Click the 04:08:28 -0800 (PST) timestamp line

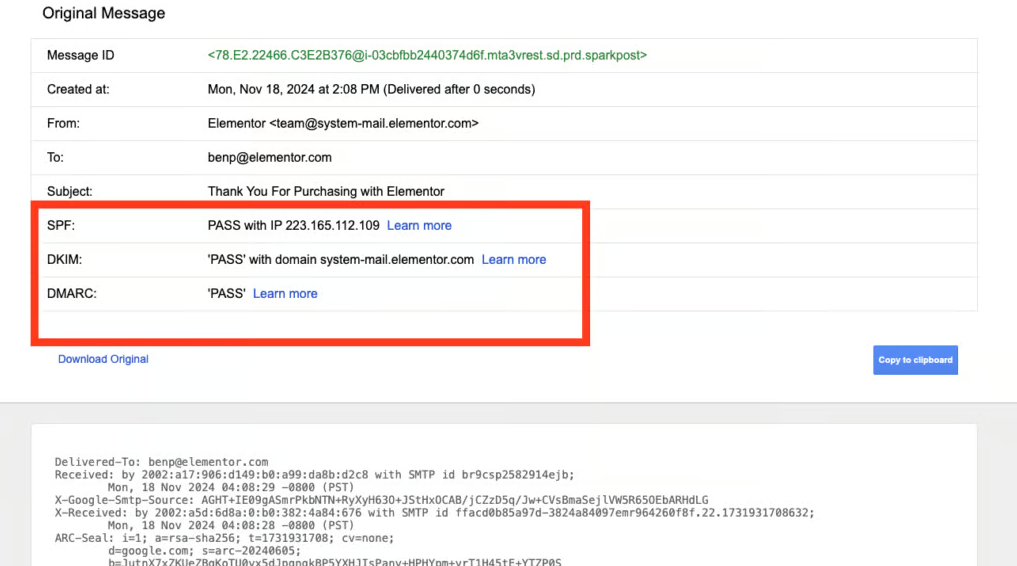pyautogui.click(x=231, y=526)
